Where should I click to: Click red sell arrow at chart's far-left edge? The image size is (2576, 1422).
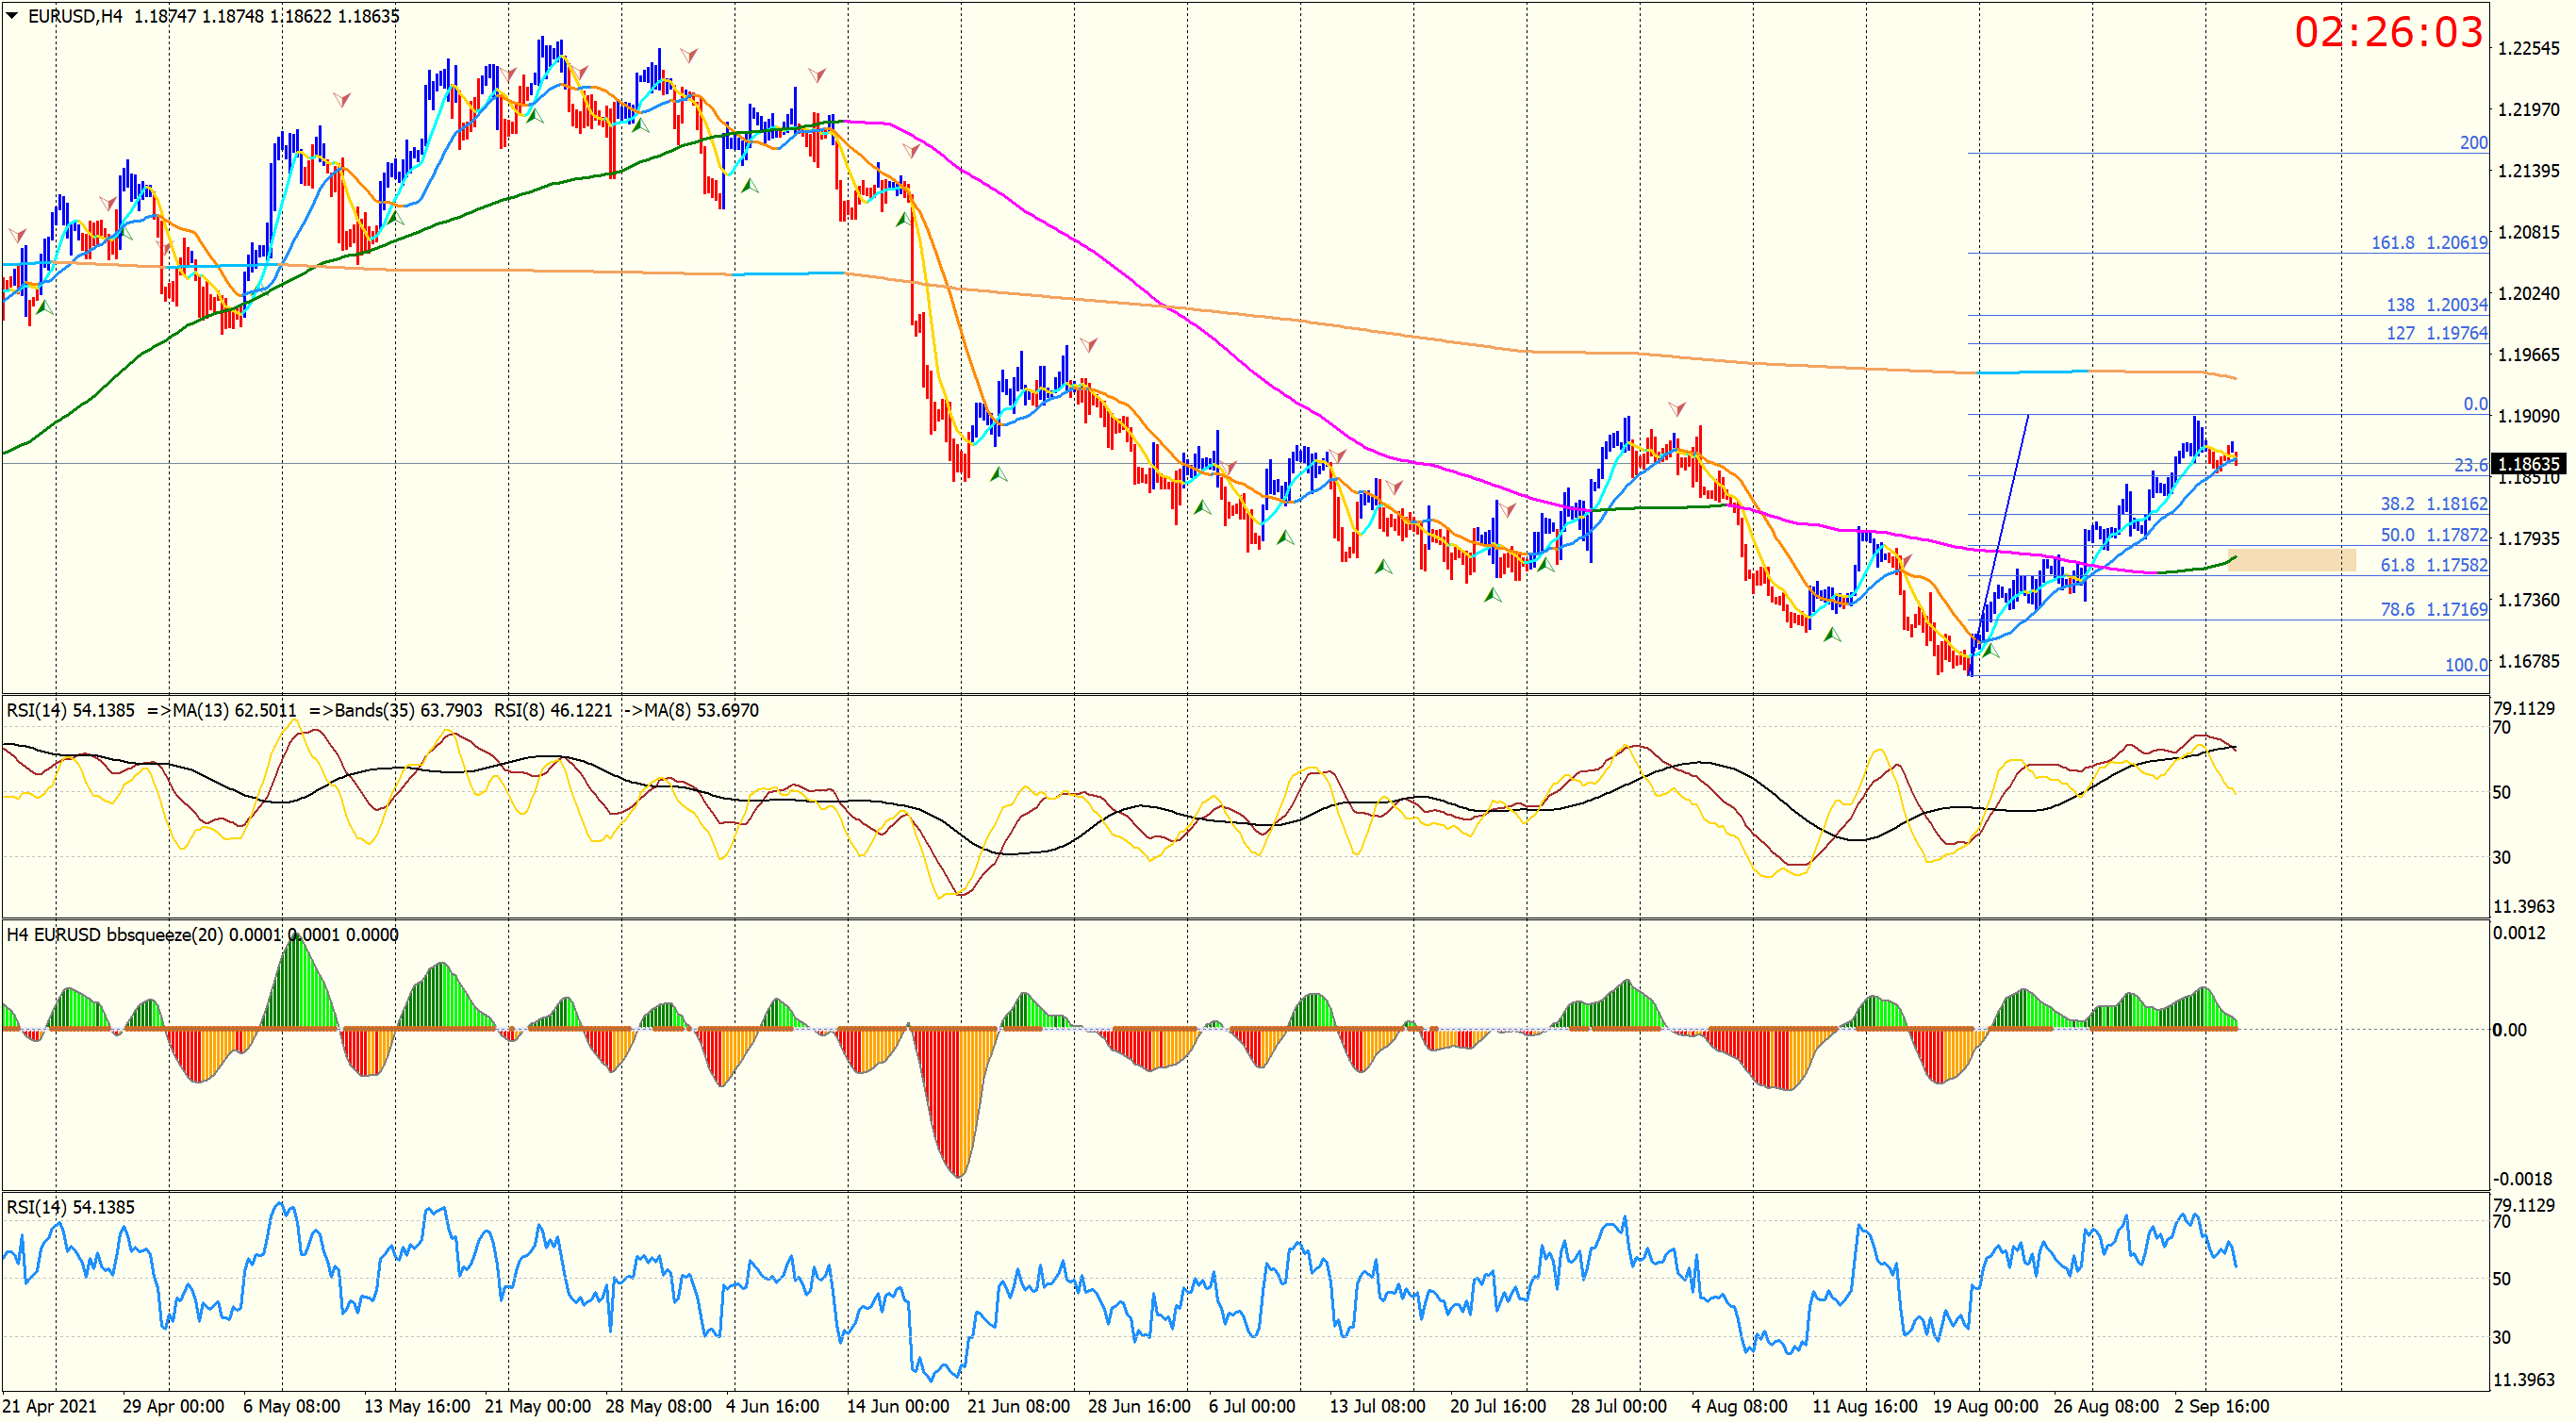(17, 235)
